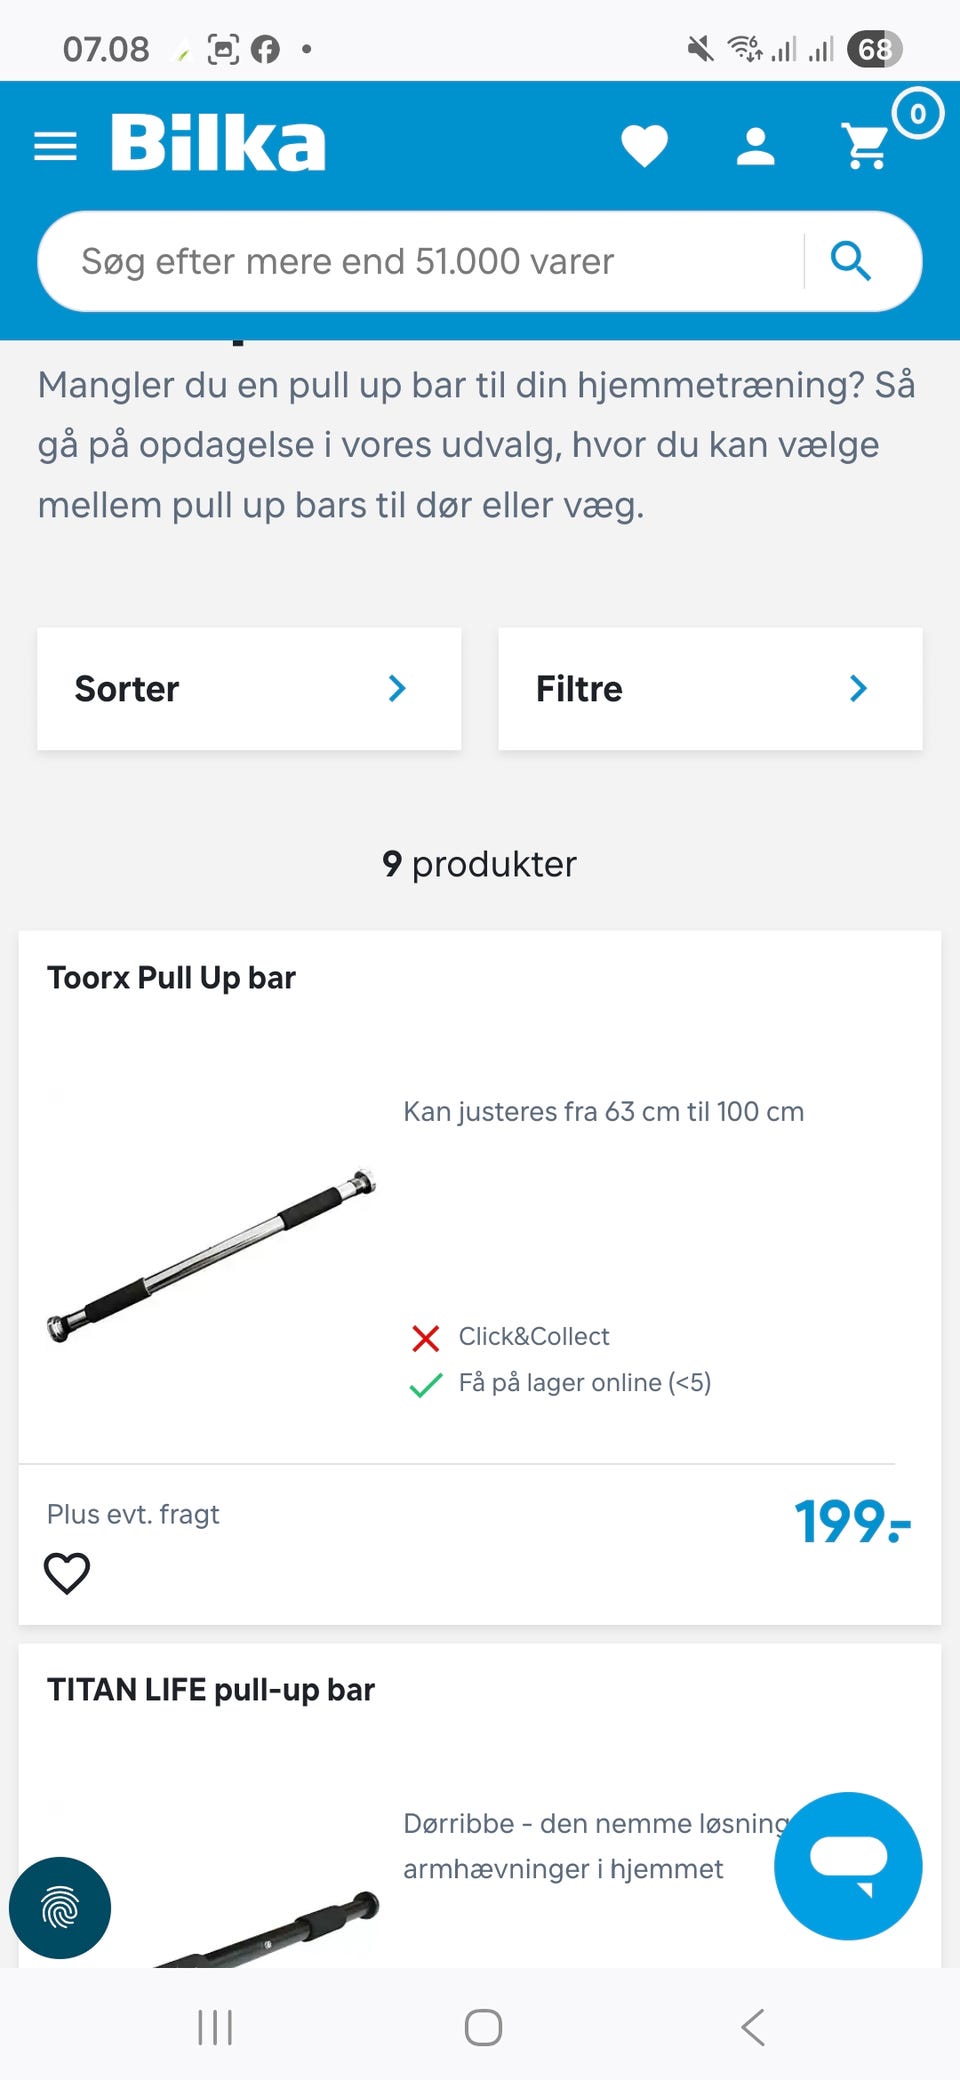Focus the product search field
The image size is (960, 2080).
point(420,261)
